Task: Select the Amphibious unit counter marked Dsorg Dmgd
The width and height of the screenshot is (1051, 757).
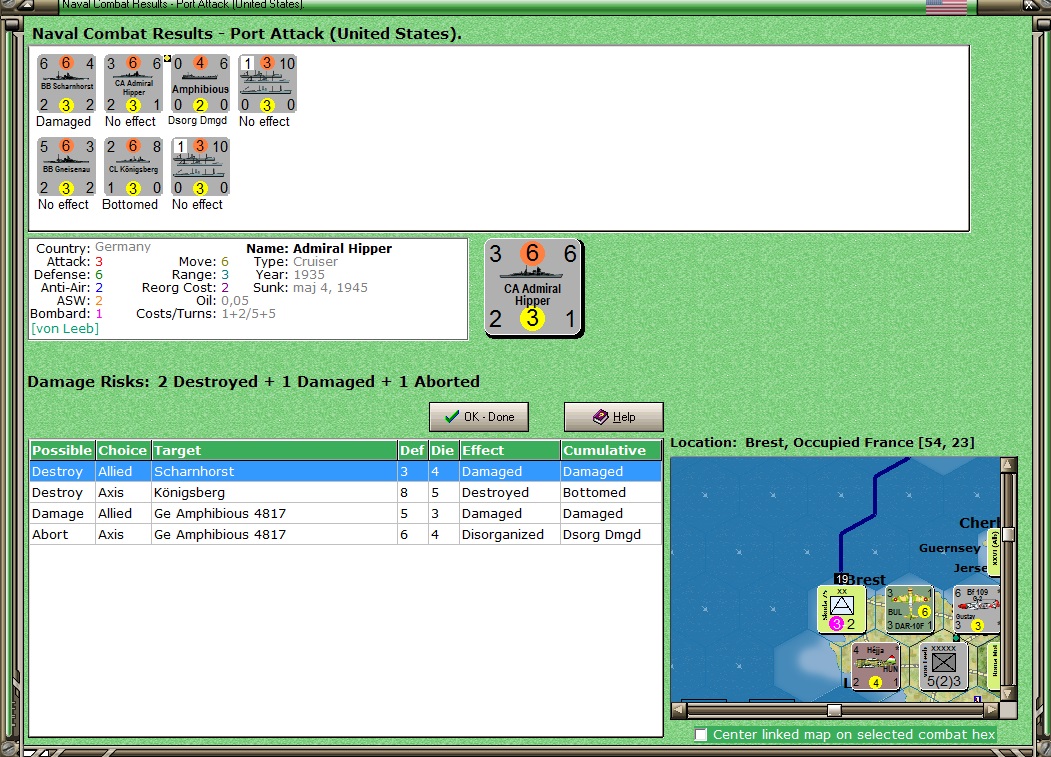Action: click(x=200, y=84)
